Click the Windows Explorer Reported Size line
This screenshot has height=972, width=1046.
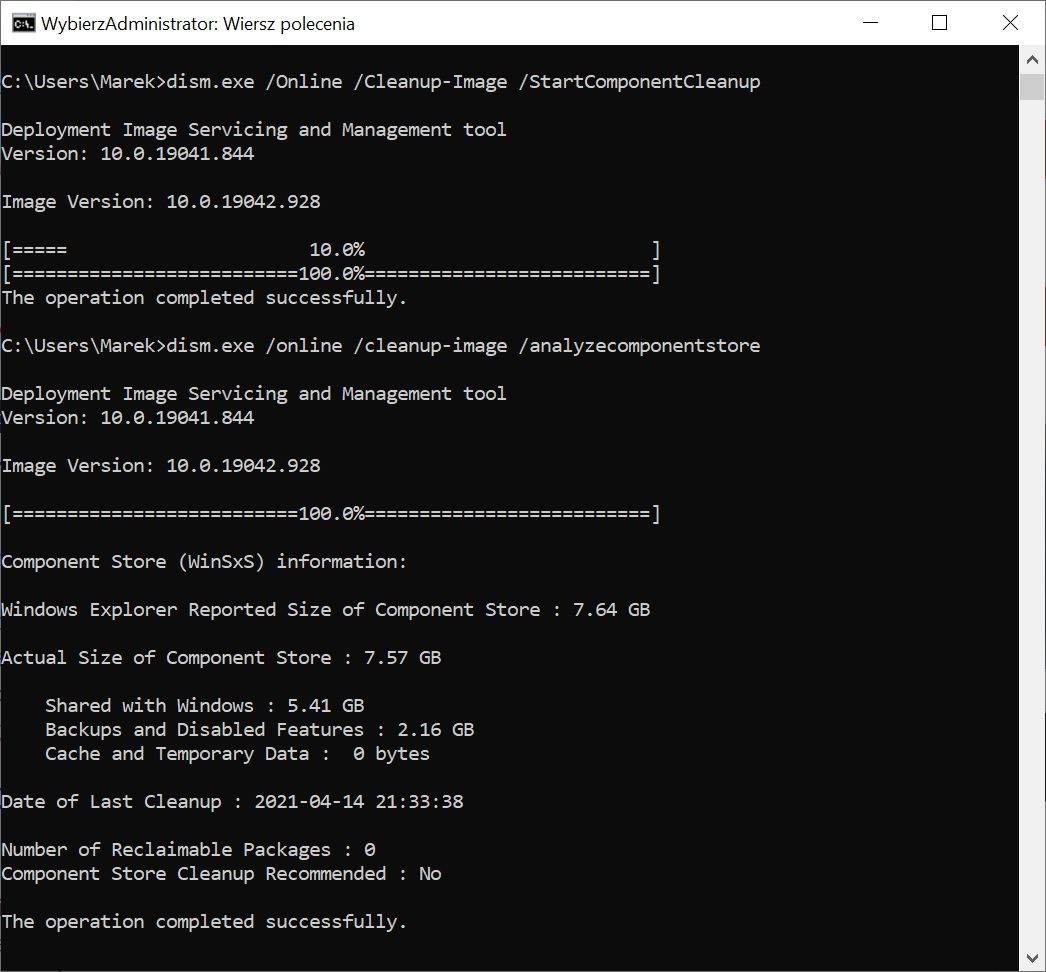tap(325, 610)
